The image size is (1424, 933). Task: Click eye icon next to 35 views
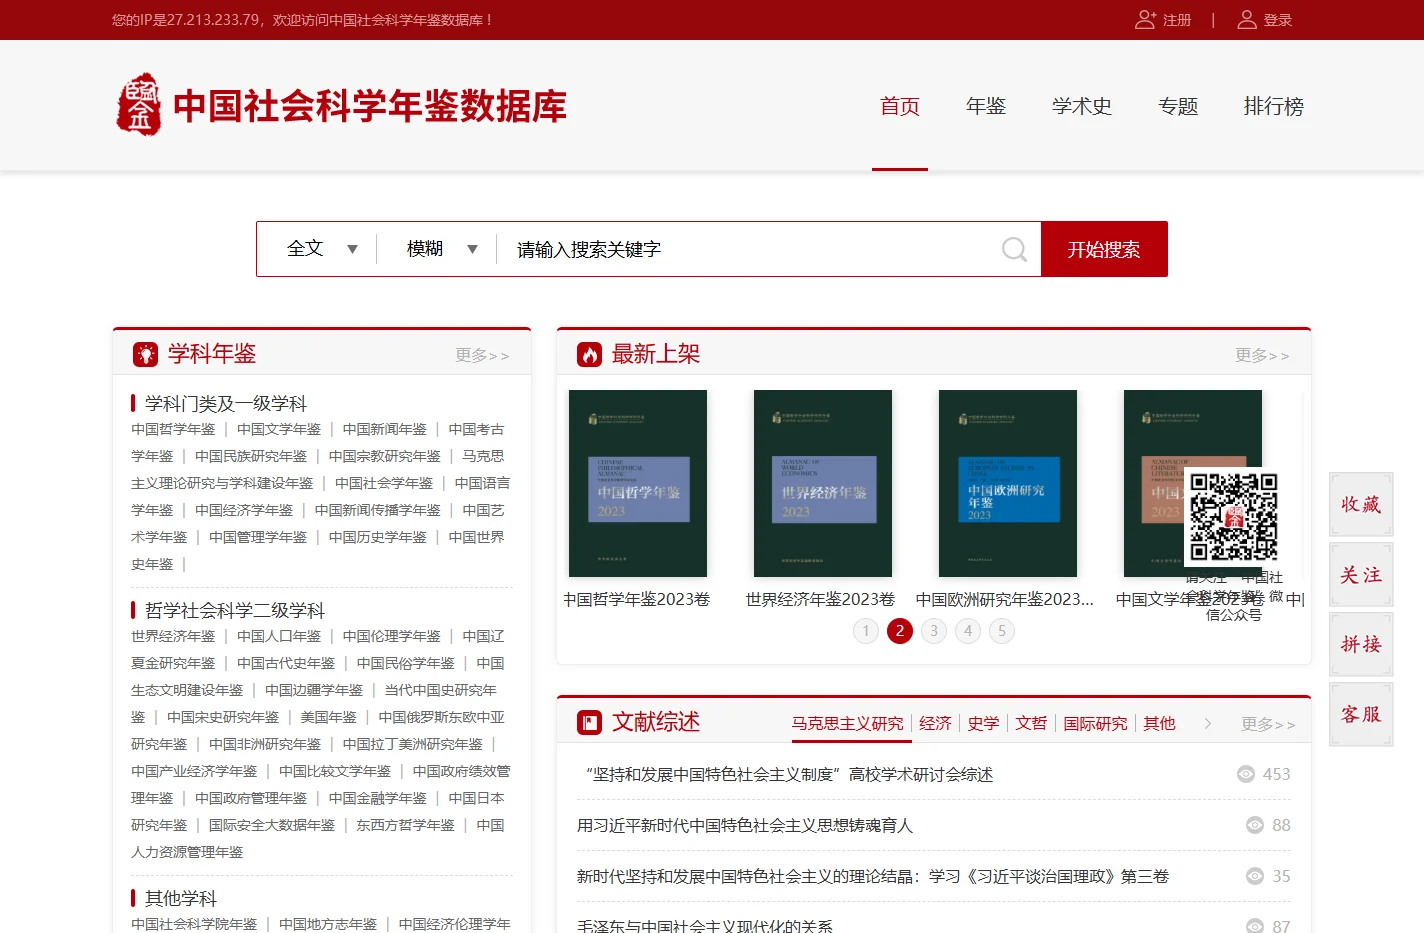click(1255, 876)
